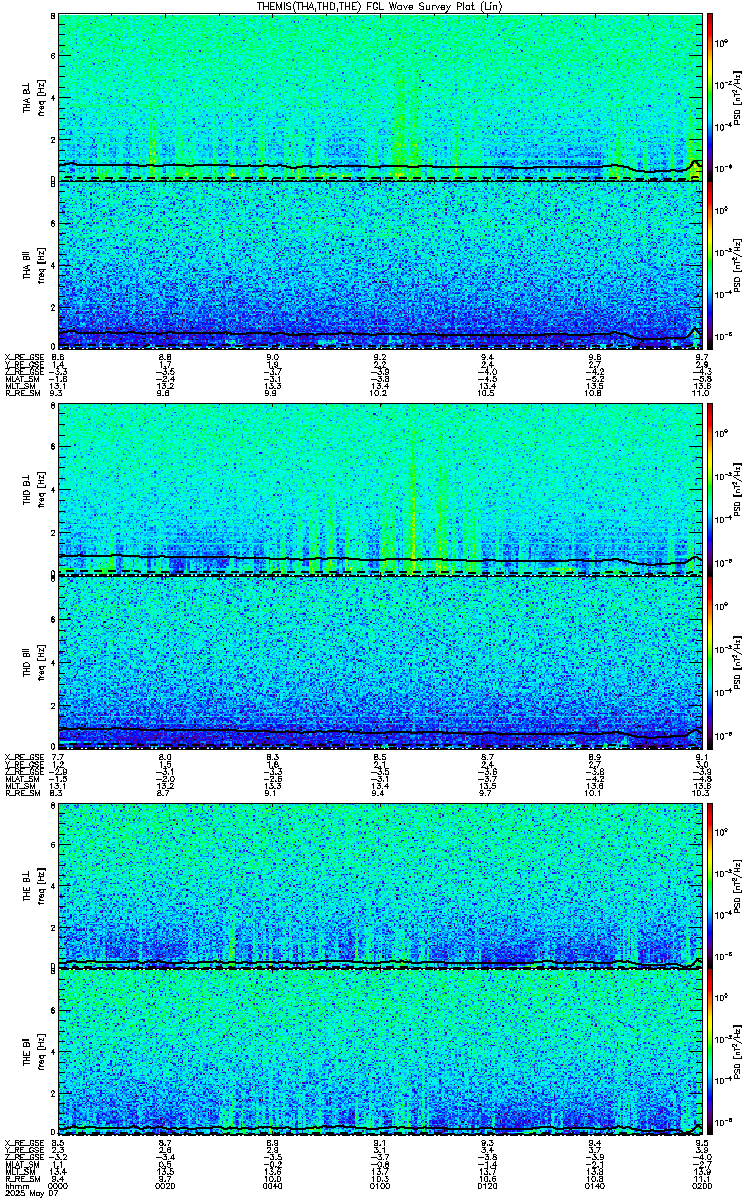This screenshot has width=750, height=1200.
Task: Click the 0120 time tick label
Action: (x=488, y=1186)
